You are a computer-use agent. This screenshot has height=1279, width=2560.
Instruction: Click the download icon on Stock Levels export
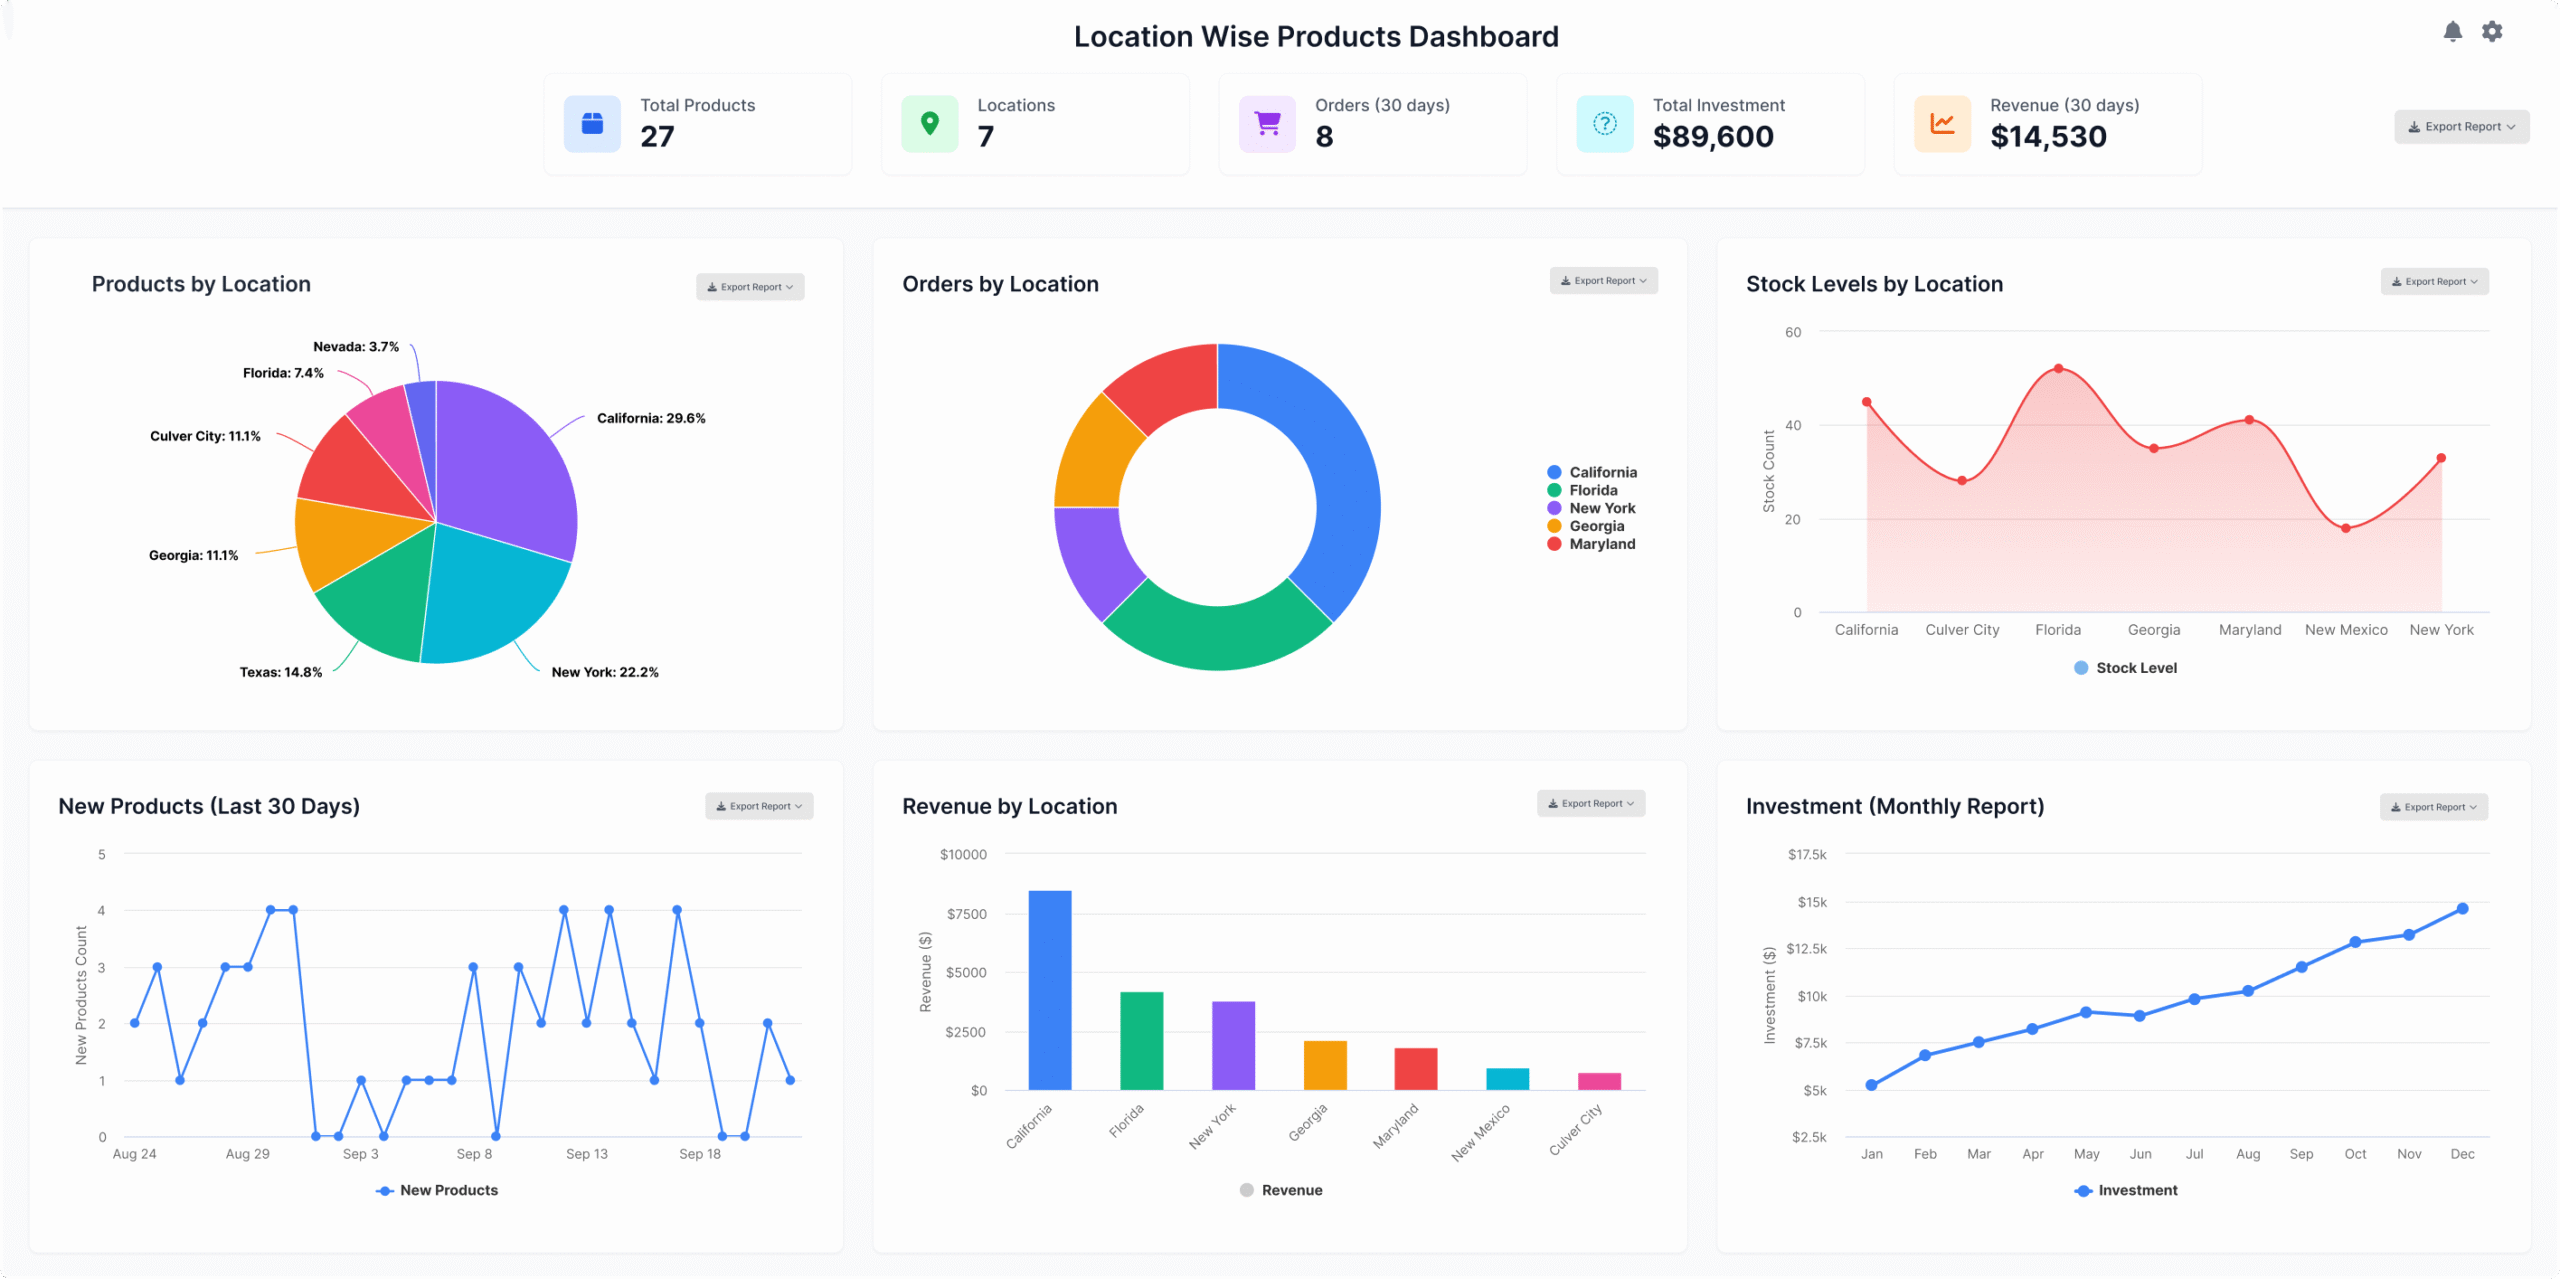pyautogui.click(x=2397, y=281)
